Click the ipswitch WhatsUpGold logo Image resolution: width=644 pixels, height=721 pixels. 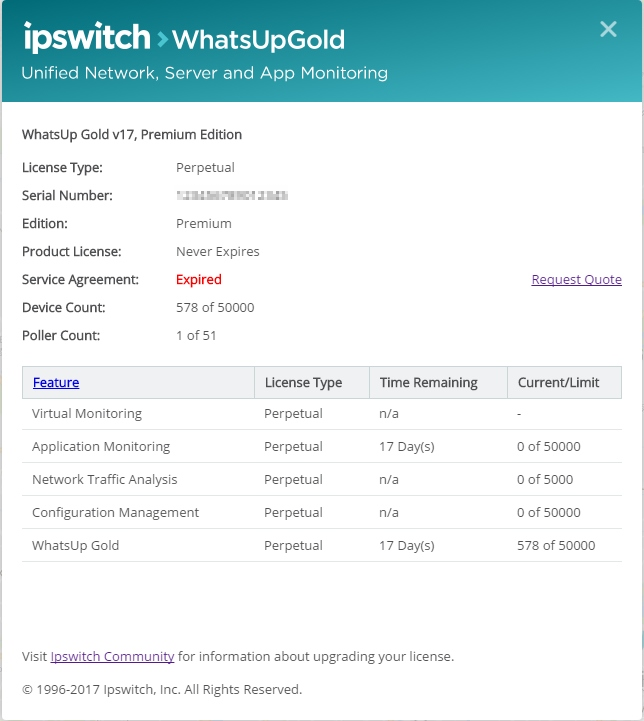click(184, 39)
